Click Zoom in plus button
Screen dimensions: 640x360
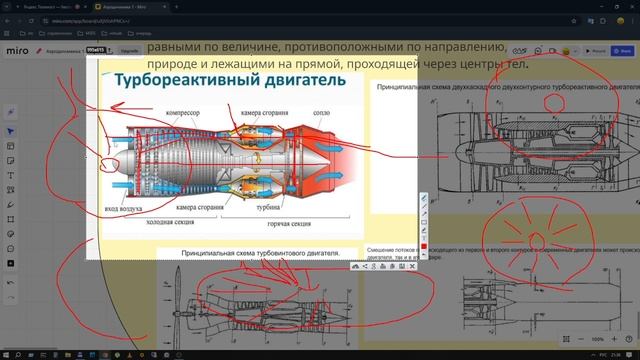click(x=614, y=339)
